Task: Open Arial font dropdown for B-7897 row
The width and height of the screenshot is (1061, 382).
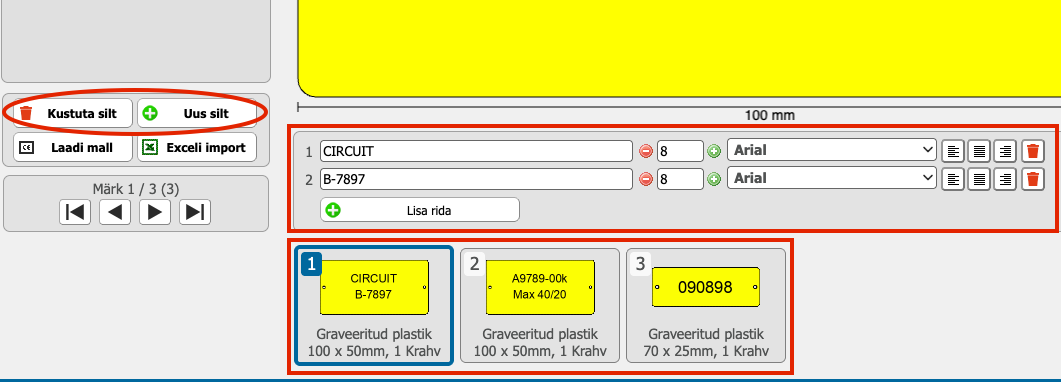Action: (832, 178)
